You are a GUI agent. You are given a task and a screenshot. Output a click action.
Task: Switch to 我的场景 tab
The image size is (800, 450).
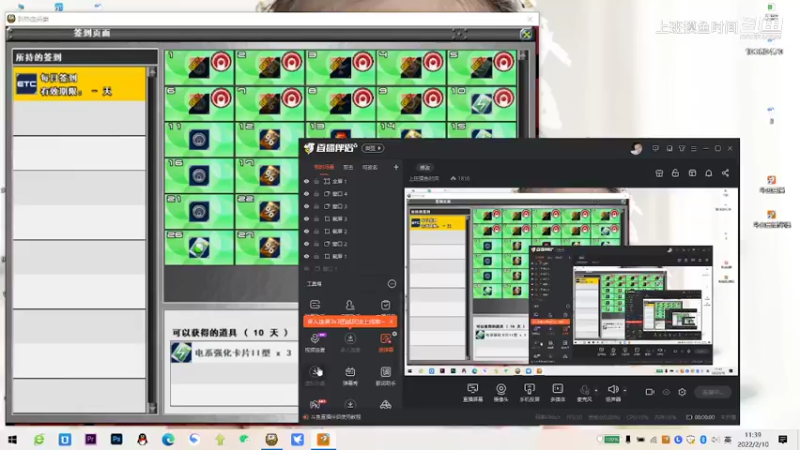323,167
